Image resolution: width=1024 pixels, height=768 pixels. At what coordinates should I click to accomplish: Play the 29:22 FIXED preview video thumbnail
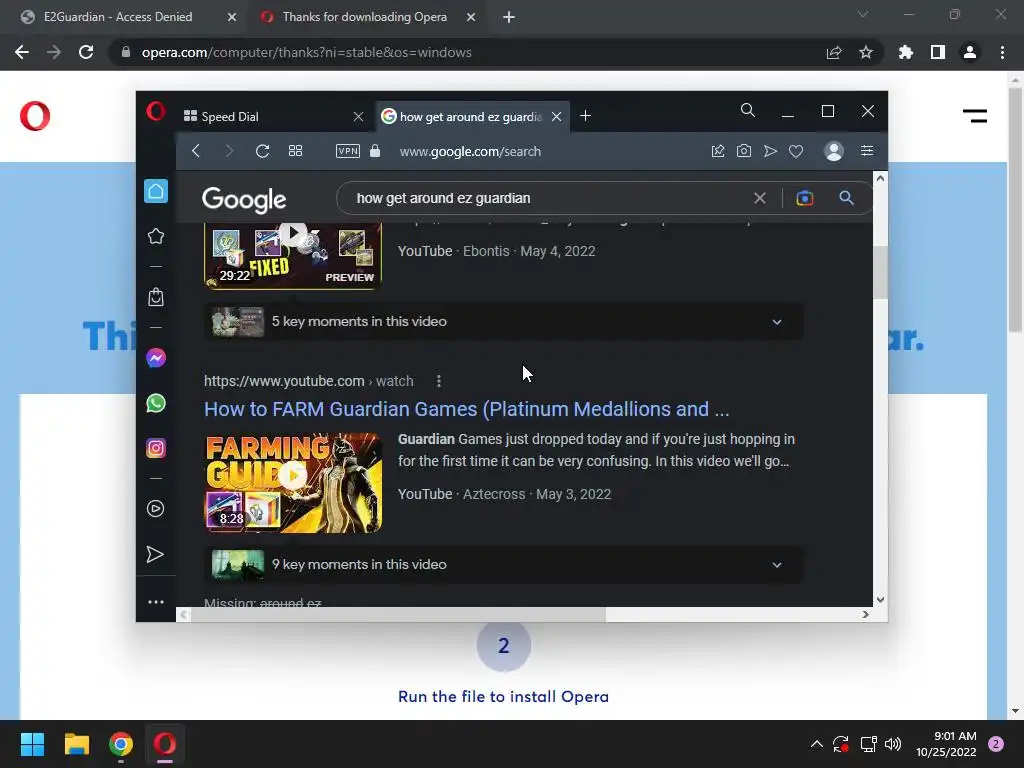tap(293, 255)
